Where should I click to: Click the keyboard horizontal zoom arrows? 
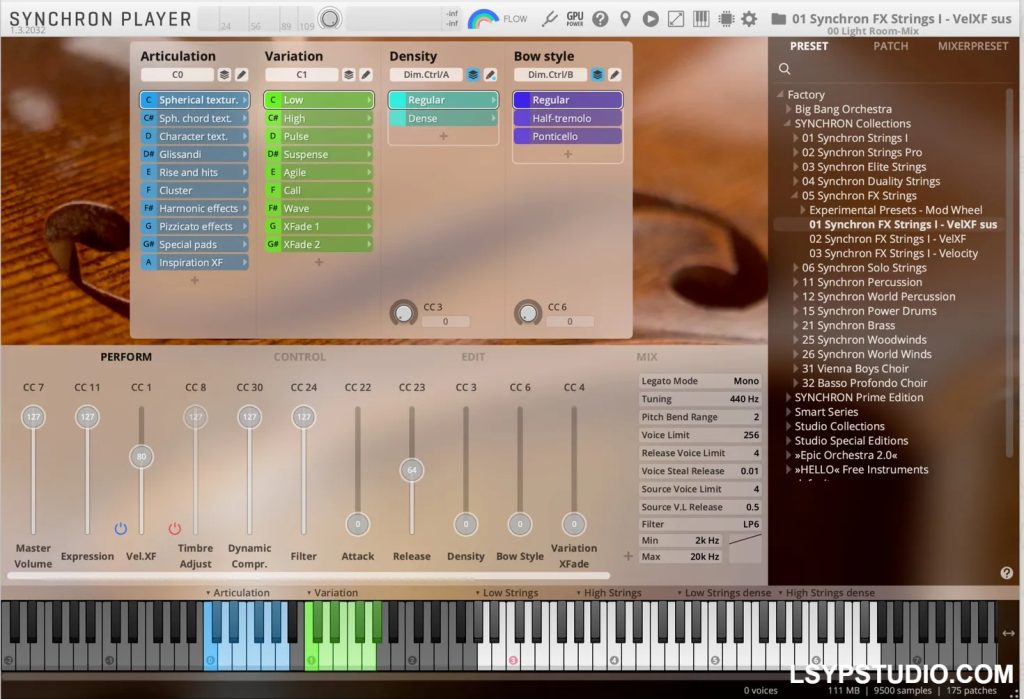coord(1008,632)
